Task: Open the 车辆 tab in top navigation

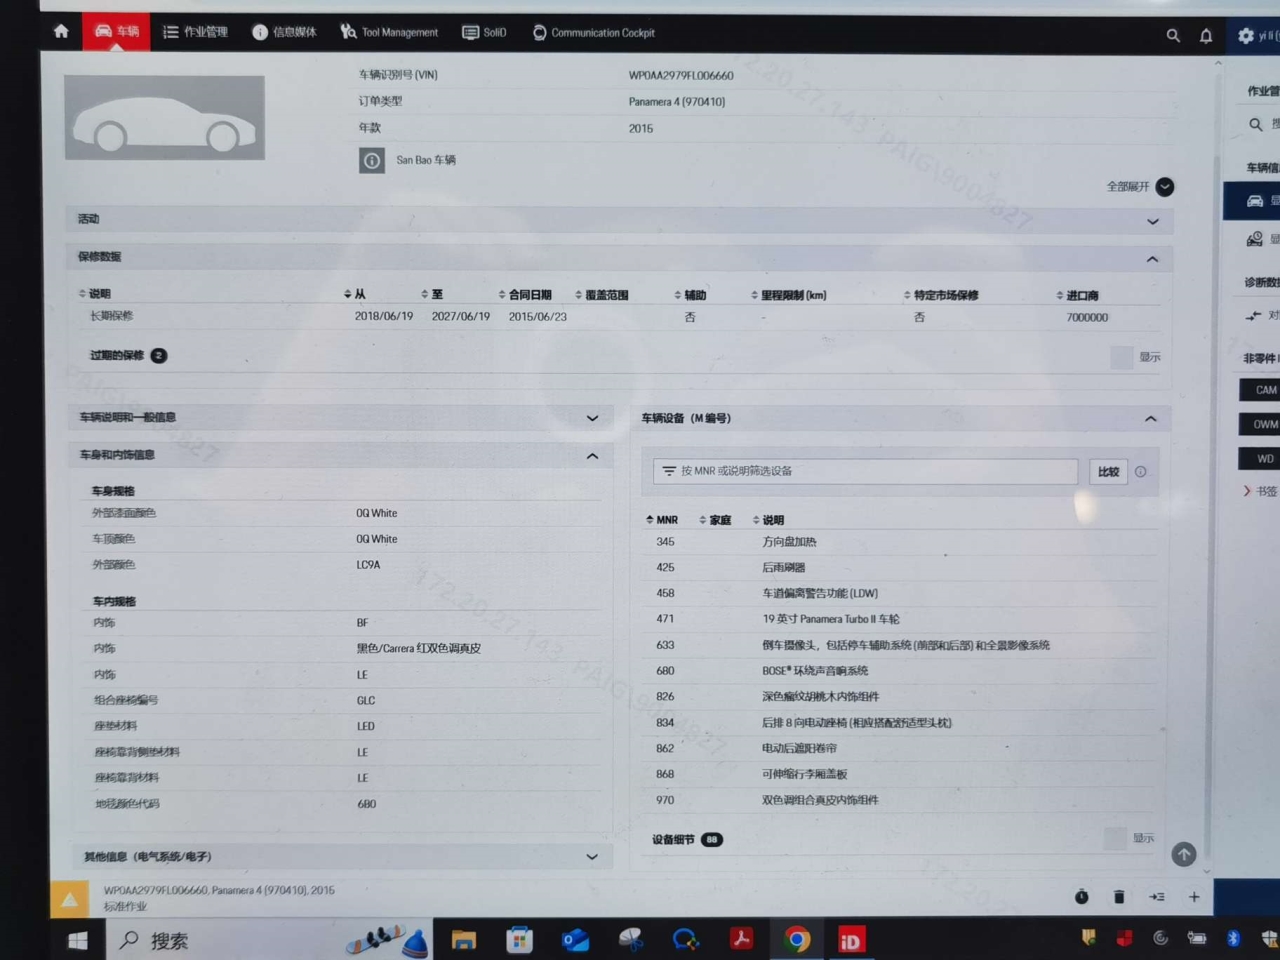Action: [116, 32]
